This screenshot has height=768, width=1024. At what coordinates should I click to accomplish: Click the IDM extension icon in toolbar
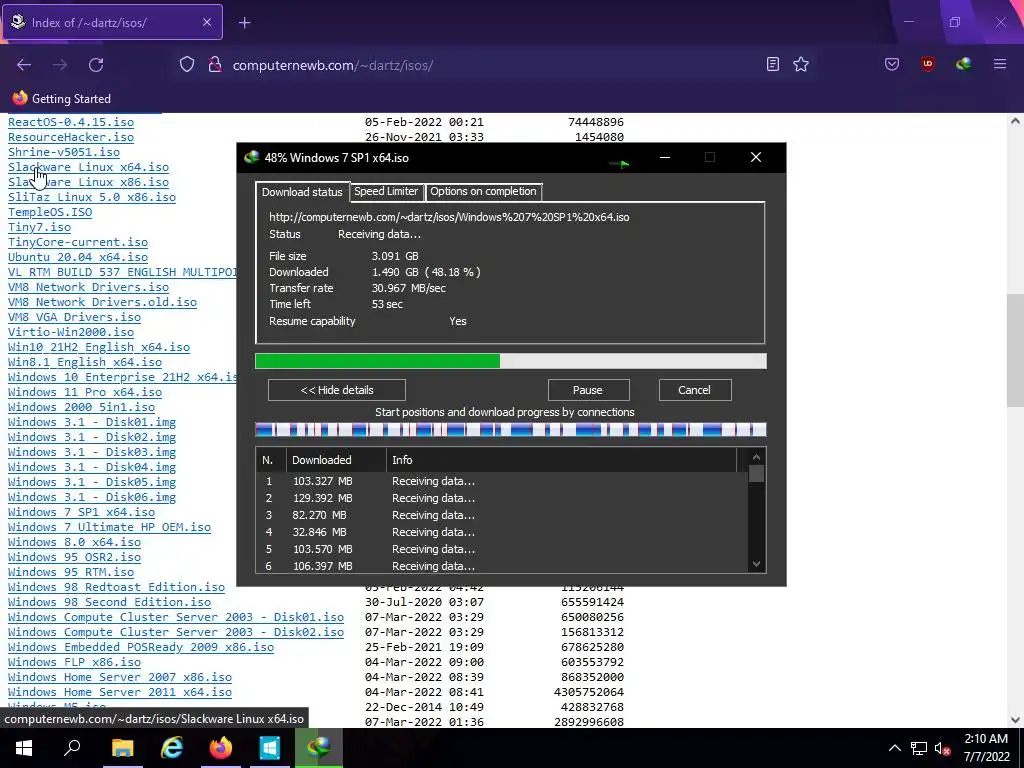click(x=963, y=64)
